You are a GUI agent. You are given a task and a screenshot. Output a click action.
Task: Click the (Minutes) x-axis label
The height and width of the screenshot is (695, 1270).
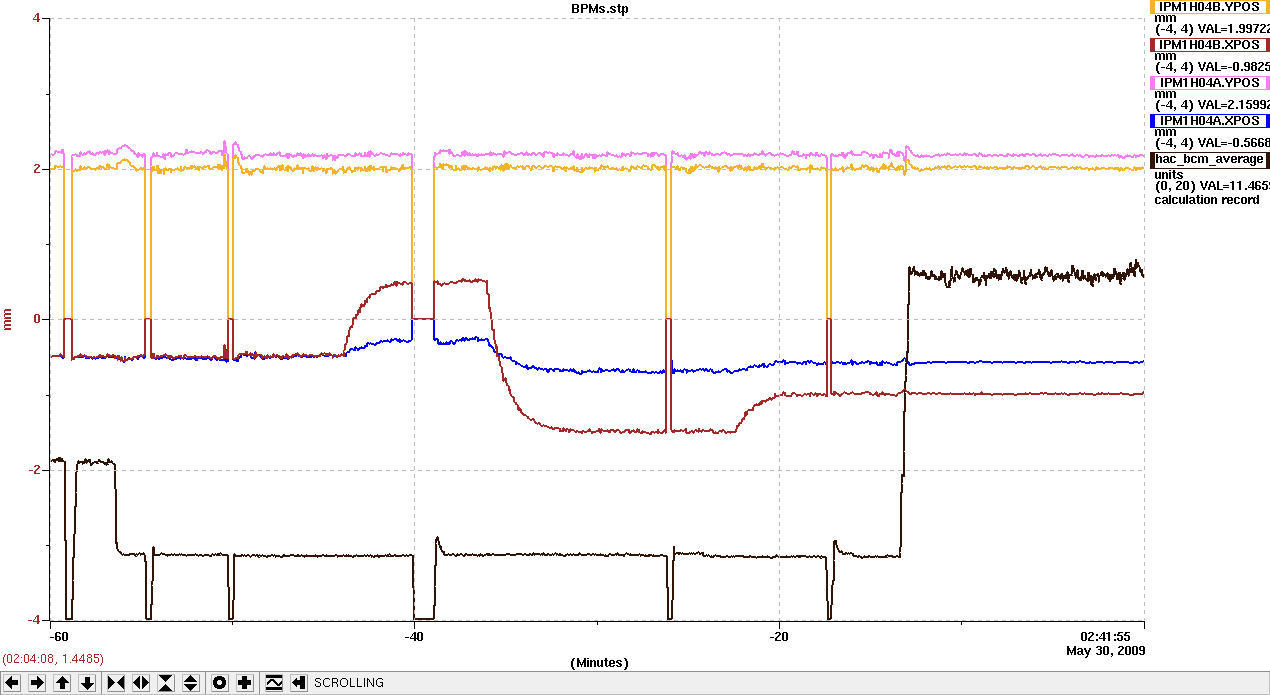click(599, 662)
